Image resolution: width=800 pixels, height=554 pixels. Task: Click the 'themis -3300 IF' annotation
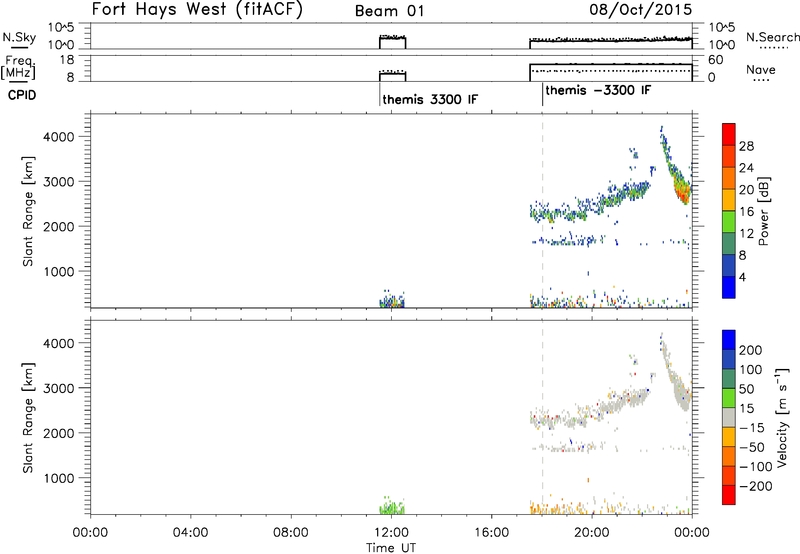coord(598,90)
